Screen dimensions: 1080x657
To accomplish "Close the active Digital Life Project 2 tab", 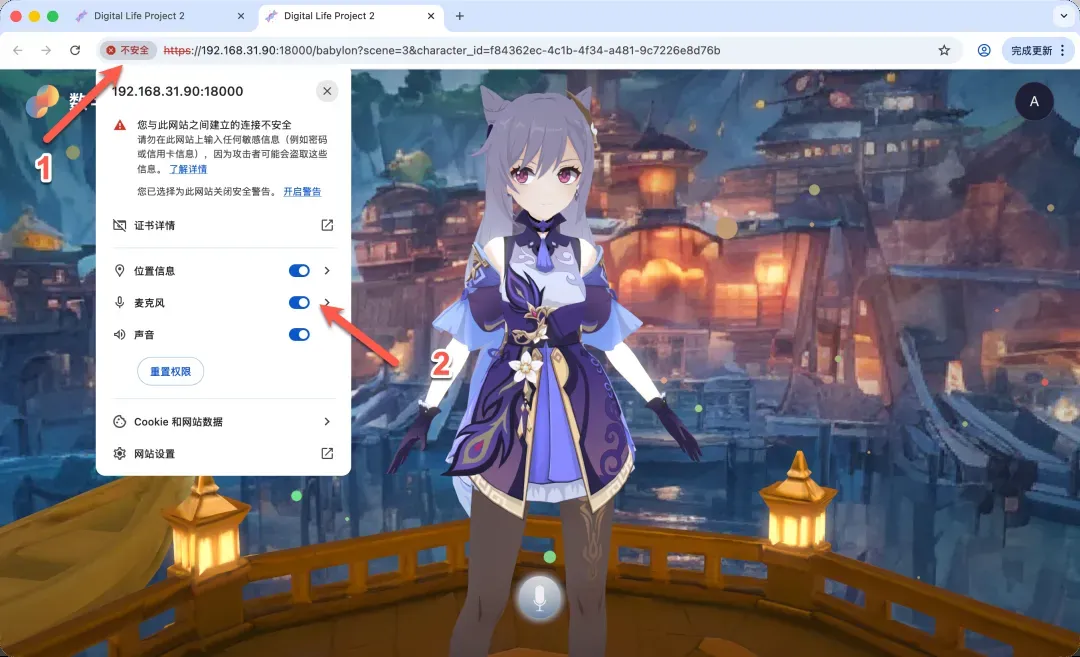I will 430,16.
